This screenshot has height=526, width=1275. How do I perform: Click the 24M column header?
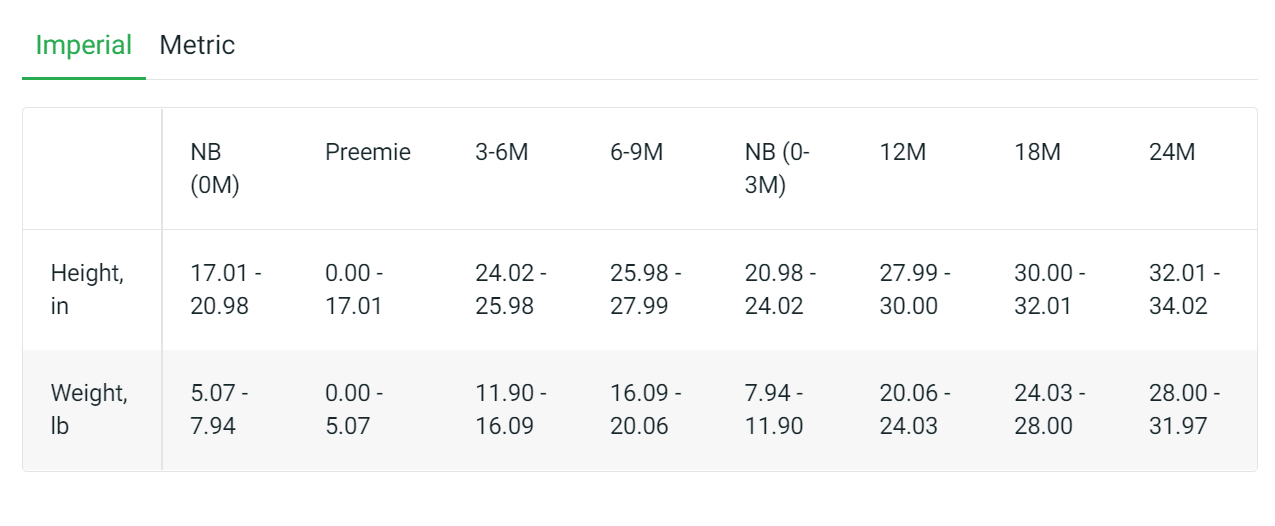pos(1172,153)
